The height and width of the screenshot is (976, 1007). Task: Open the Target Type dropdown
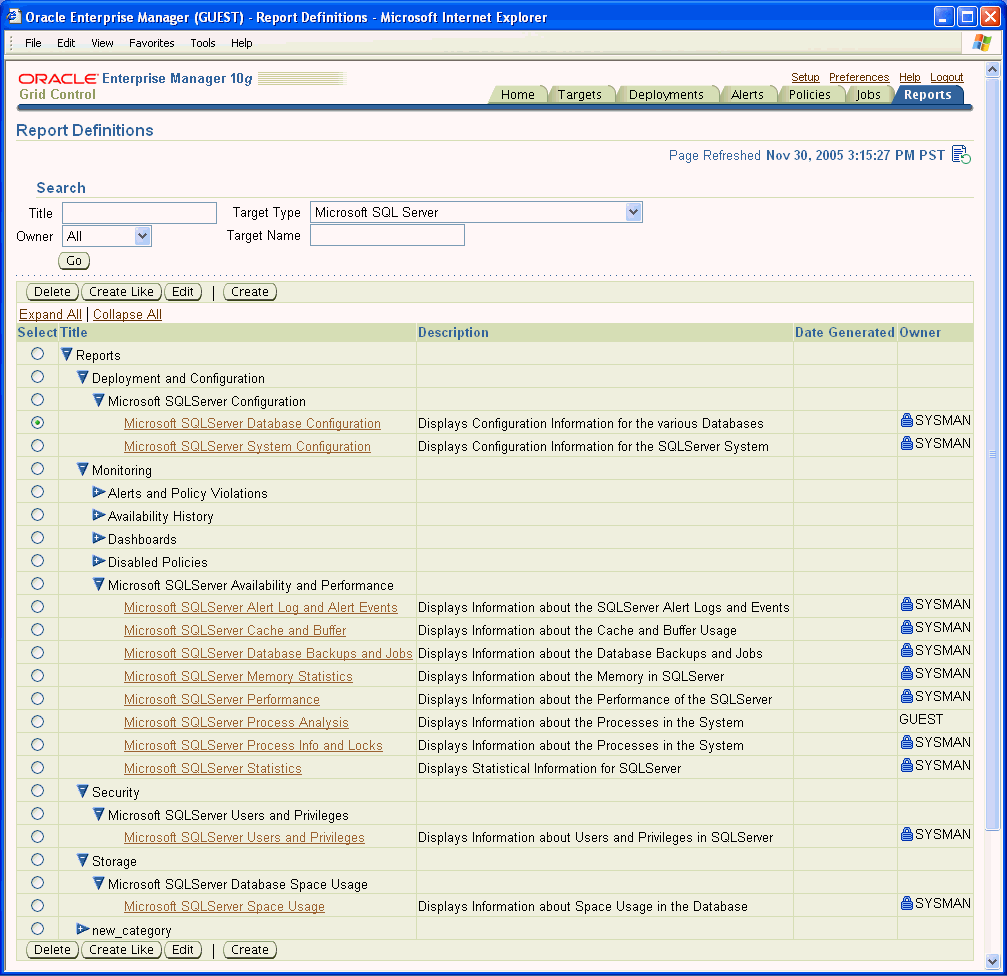tap(633, 212)
